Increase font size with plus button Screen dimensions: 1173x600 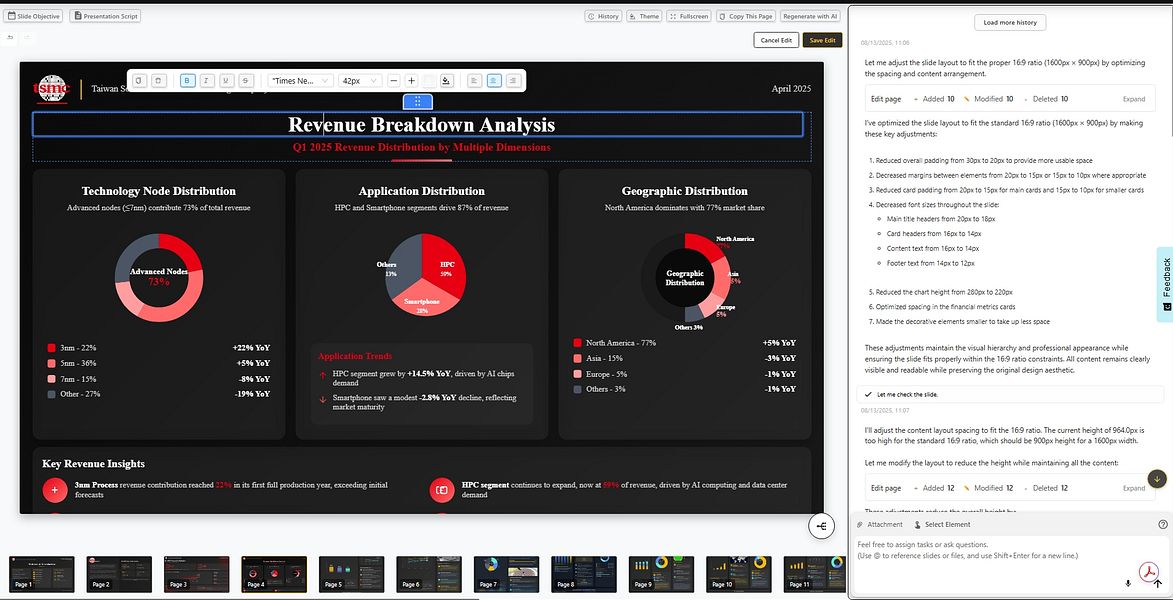pyautogui.click(x=411, y=81)
